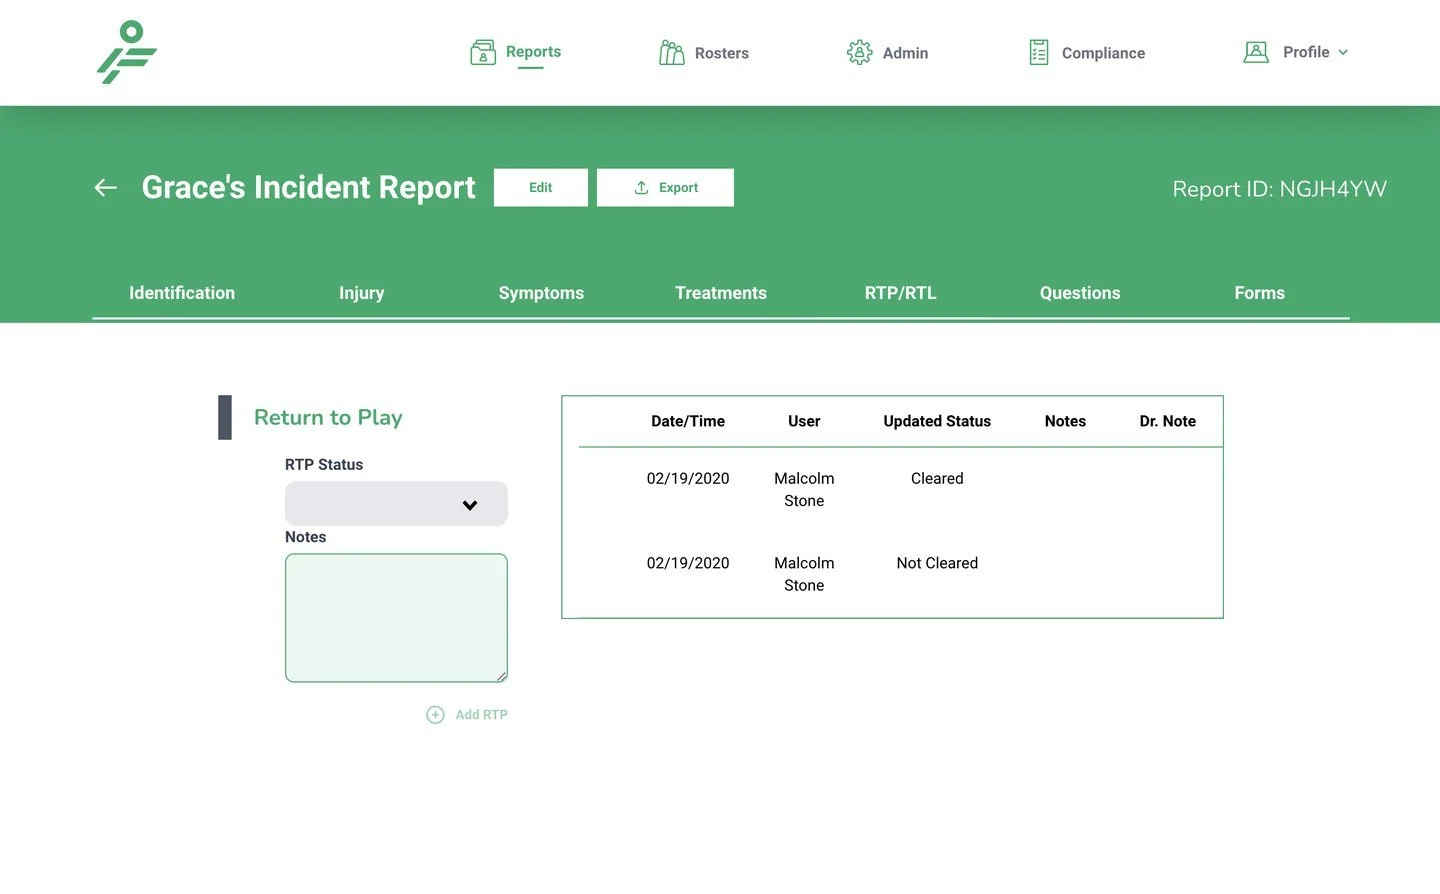Click the plus circle icon beside Add RTP

435,714
